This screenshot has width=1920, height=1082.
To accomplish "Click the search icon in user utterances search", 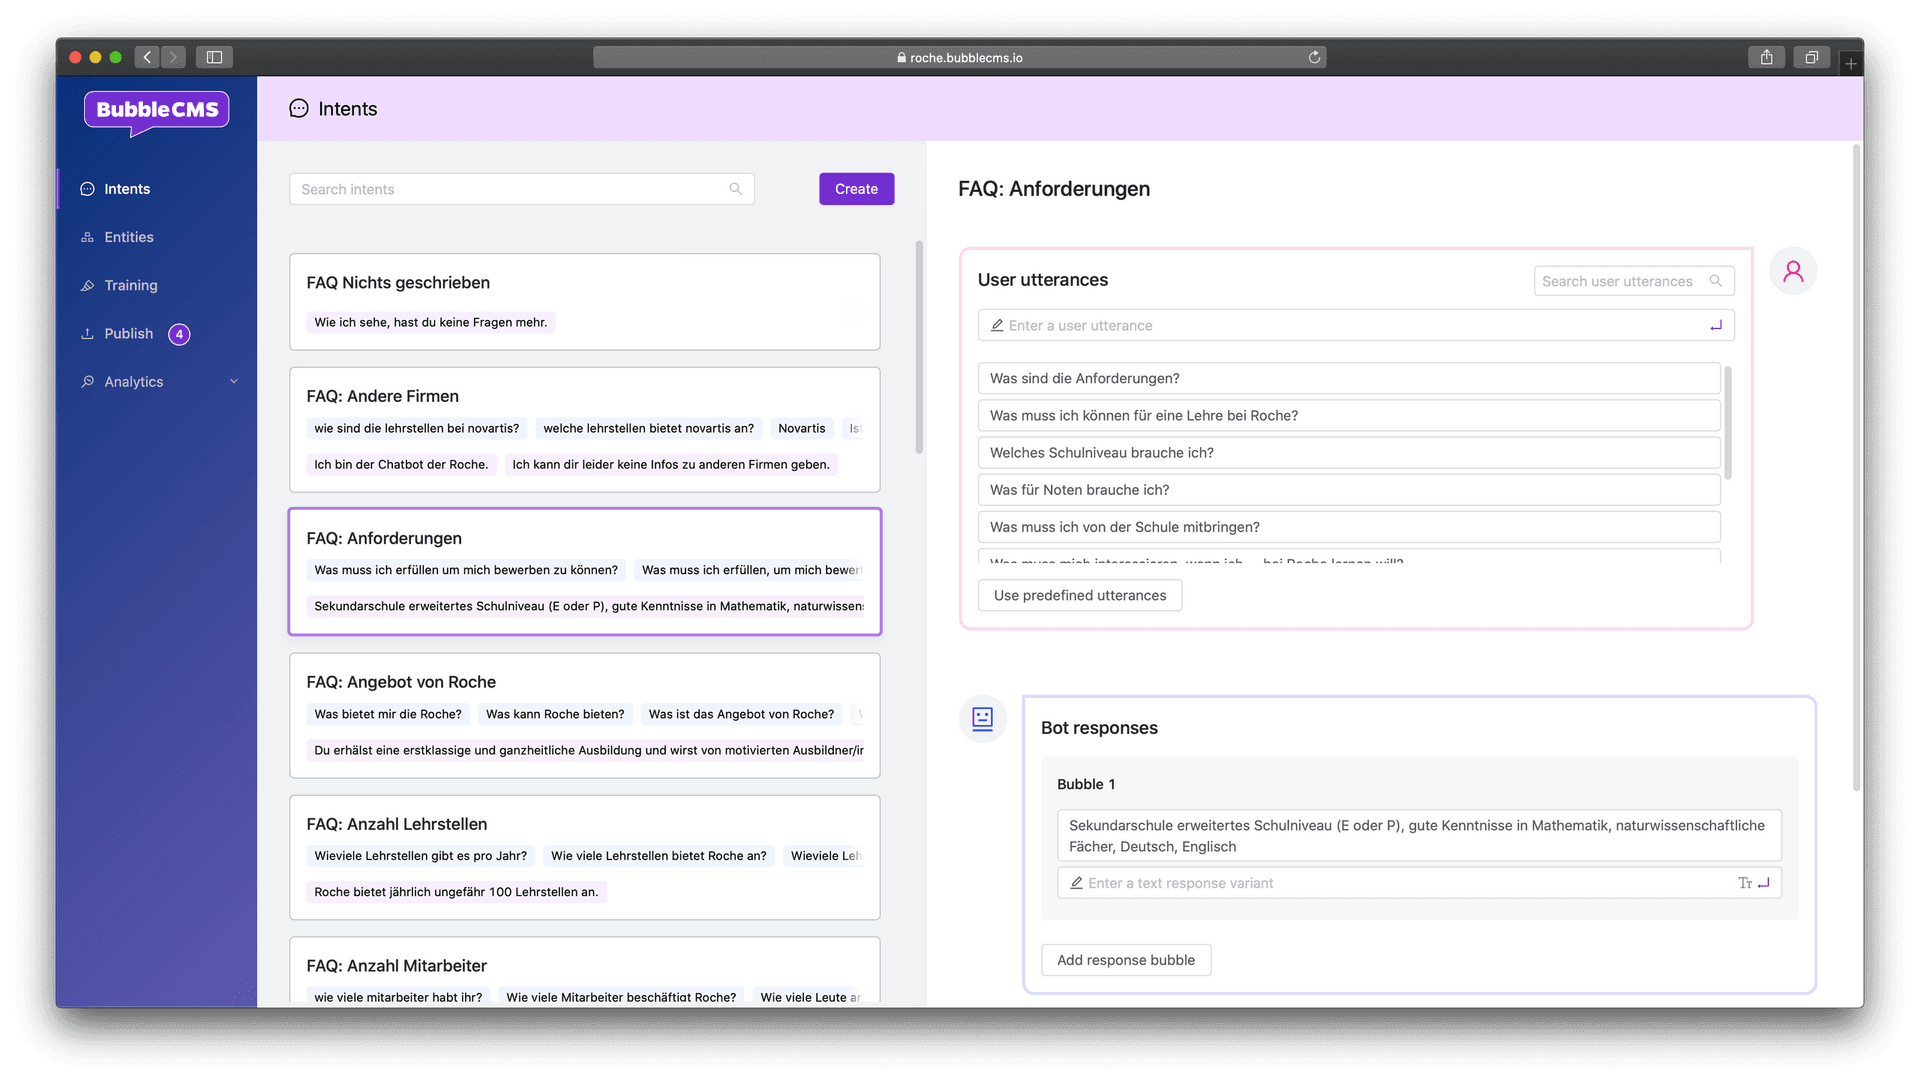I will click(1715, 281).
